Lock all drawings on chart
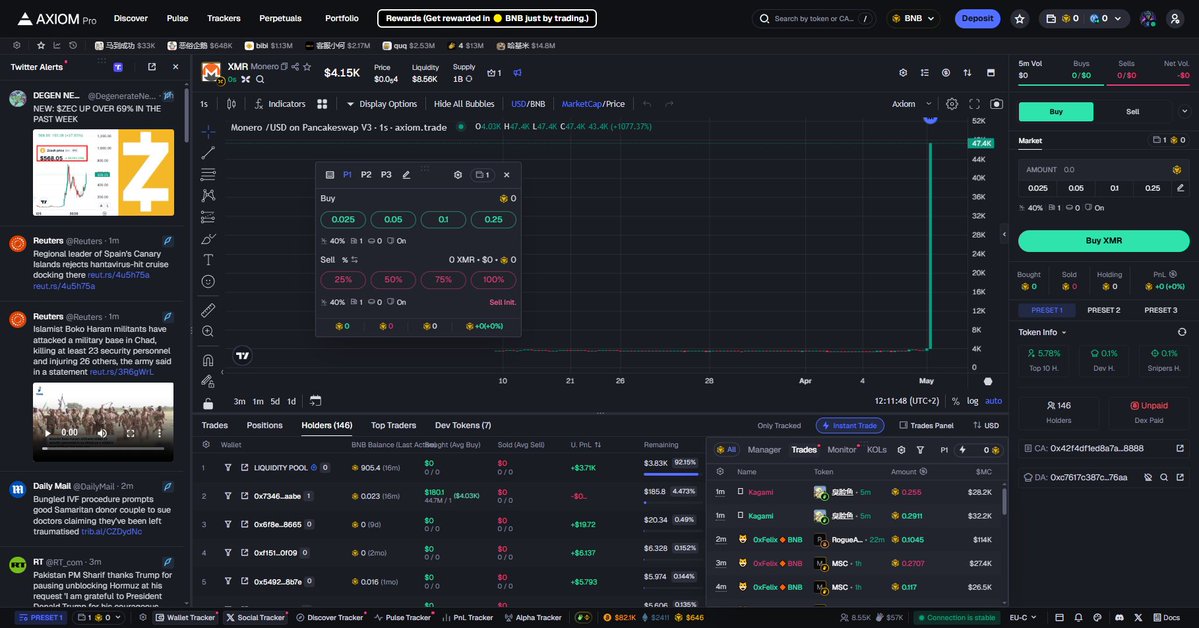The height and width of the screenshot is (628, 1199). click(208, 403)
